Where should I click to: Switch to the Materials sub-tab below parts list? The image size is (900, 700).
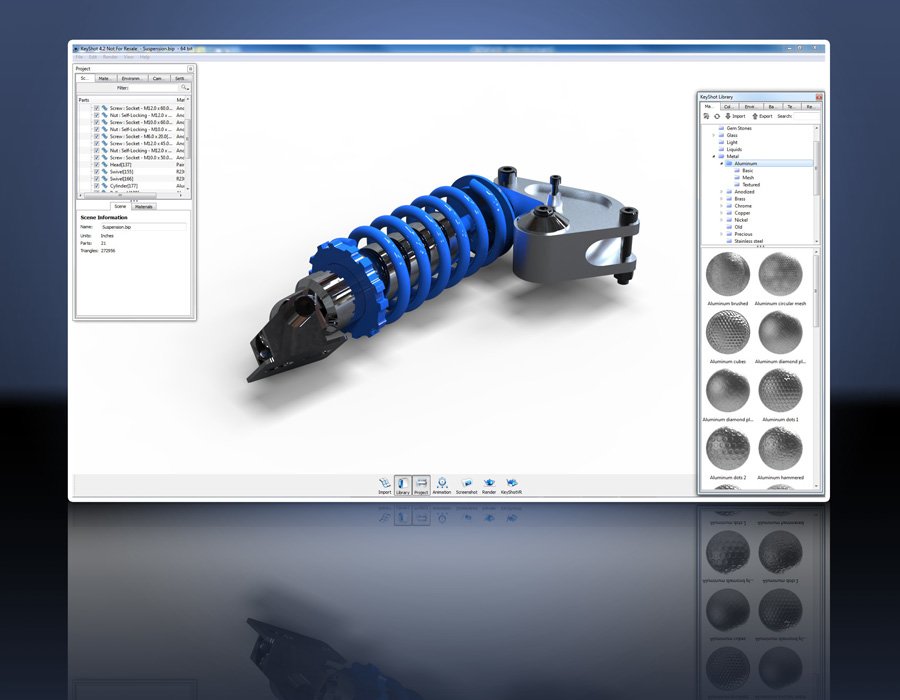(143, 207)
